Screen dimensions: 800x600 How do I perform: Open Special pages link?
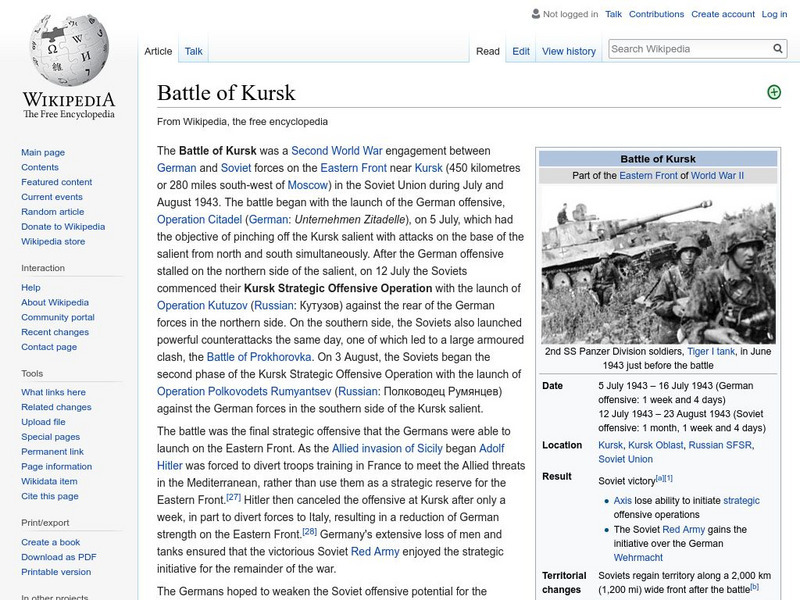tap(51, 436)
